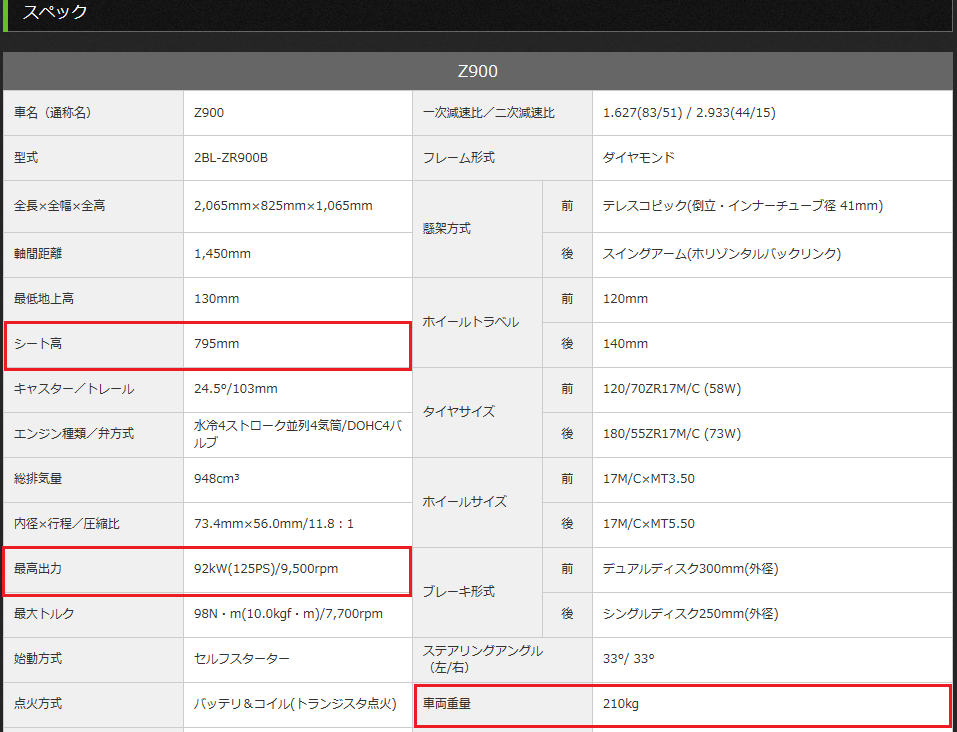Select the rear brake value シングルディスク250mm(外径)

click(690, 614)
